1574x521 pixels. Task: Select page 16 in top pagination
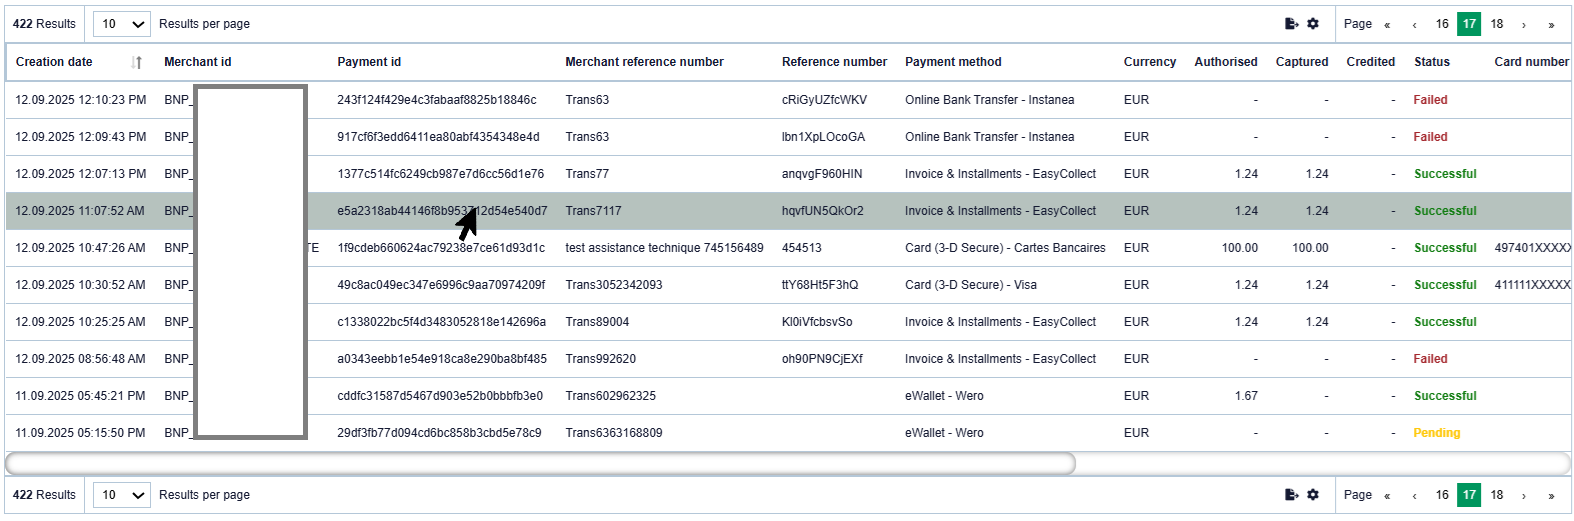[1442, 24]
